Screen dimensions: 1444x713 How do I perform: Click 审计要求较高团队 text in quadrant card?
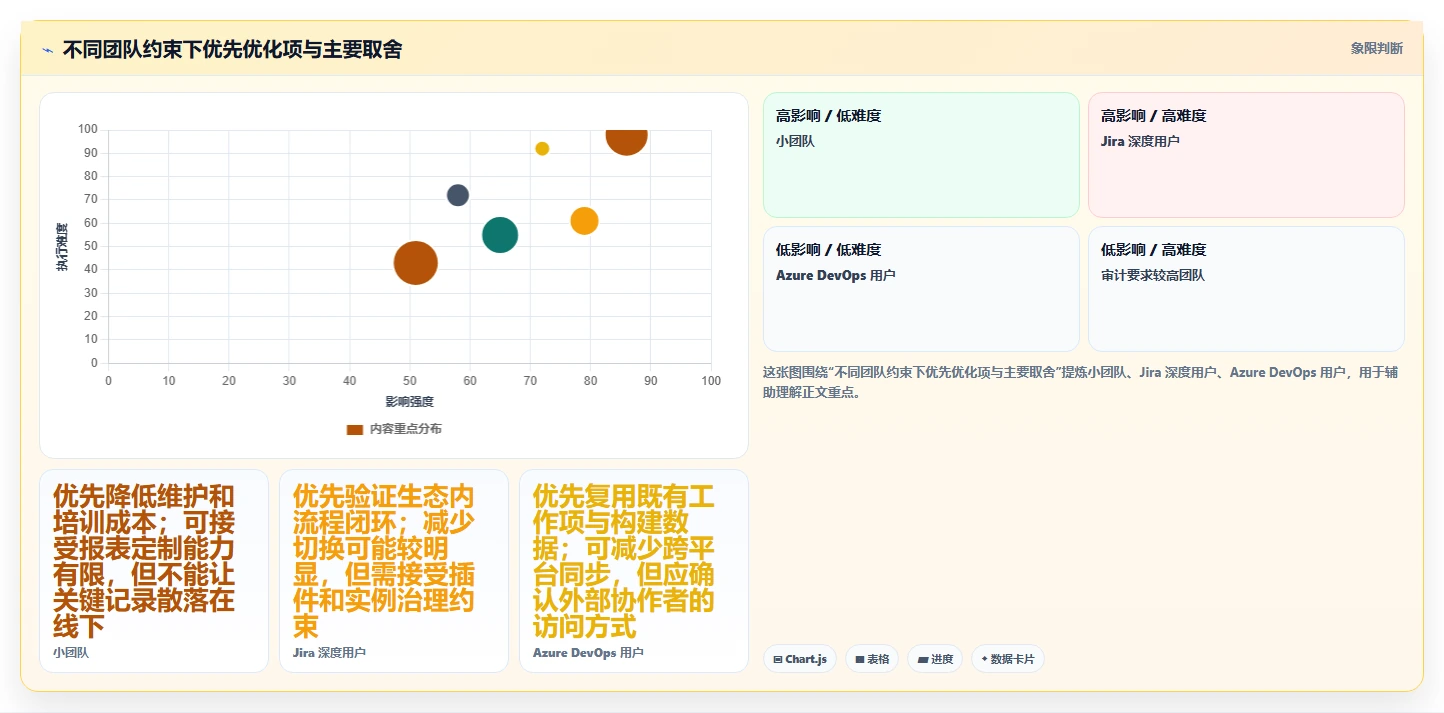click(x=1153, y=275)
